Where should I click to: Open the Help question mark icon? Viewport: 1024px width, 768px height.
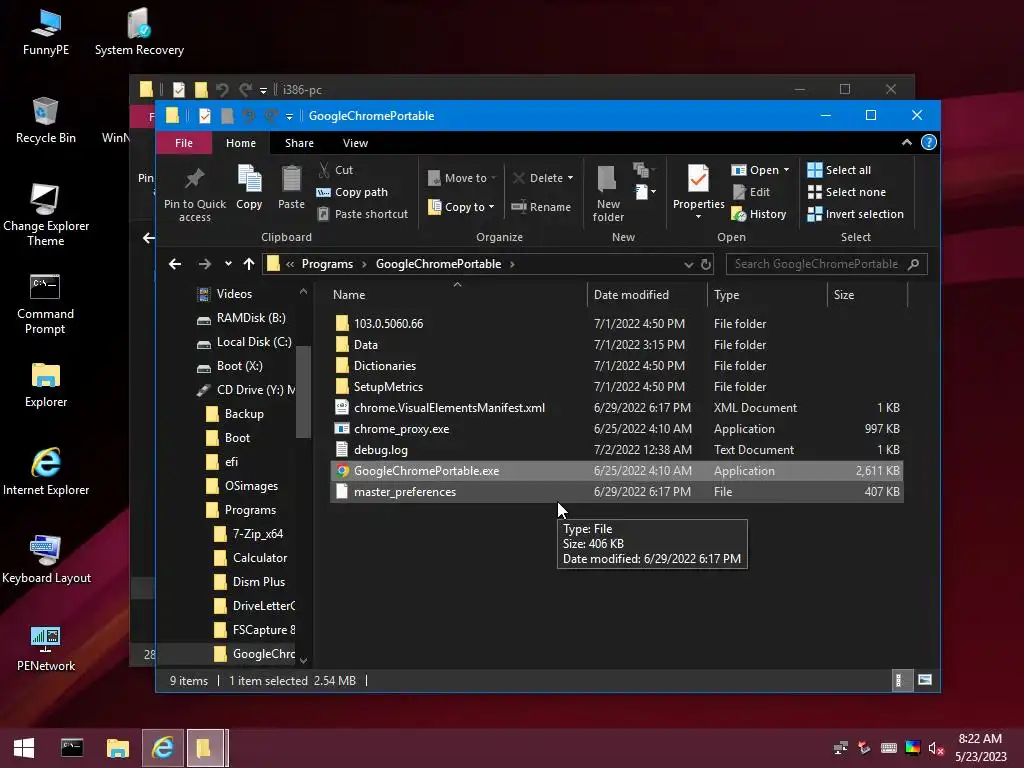coord(928,142)
